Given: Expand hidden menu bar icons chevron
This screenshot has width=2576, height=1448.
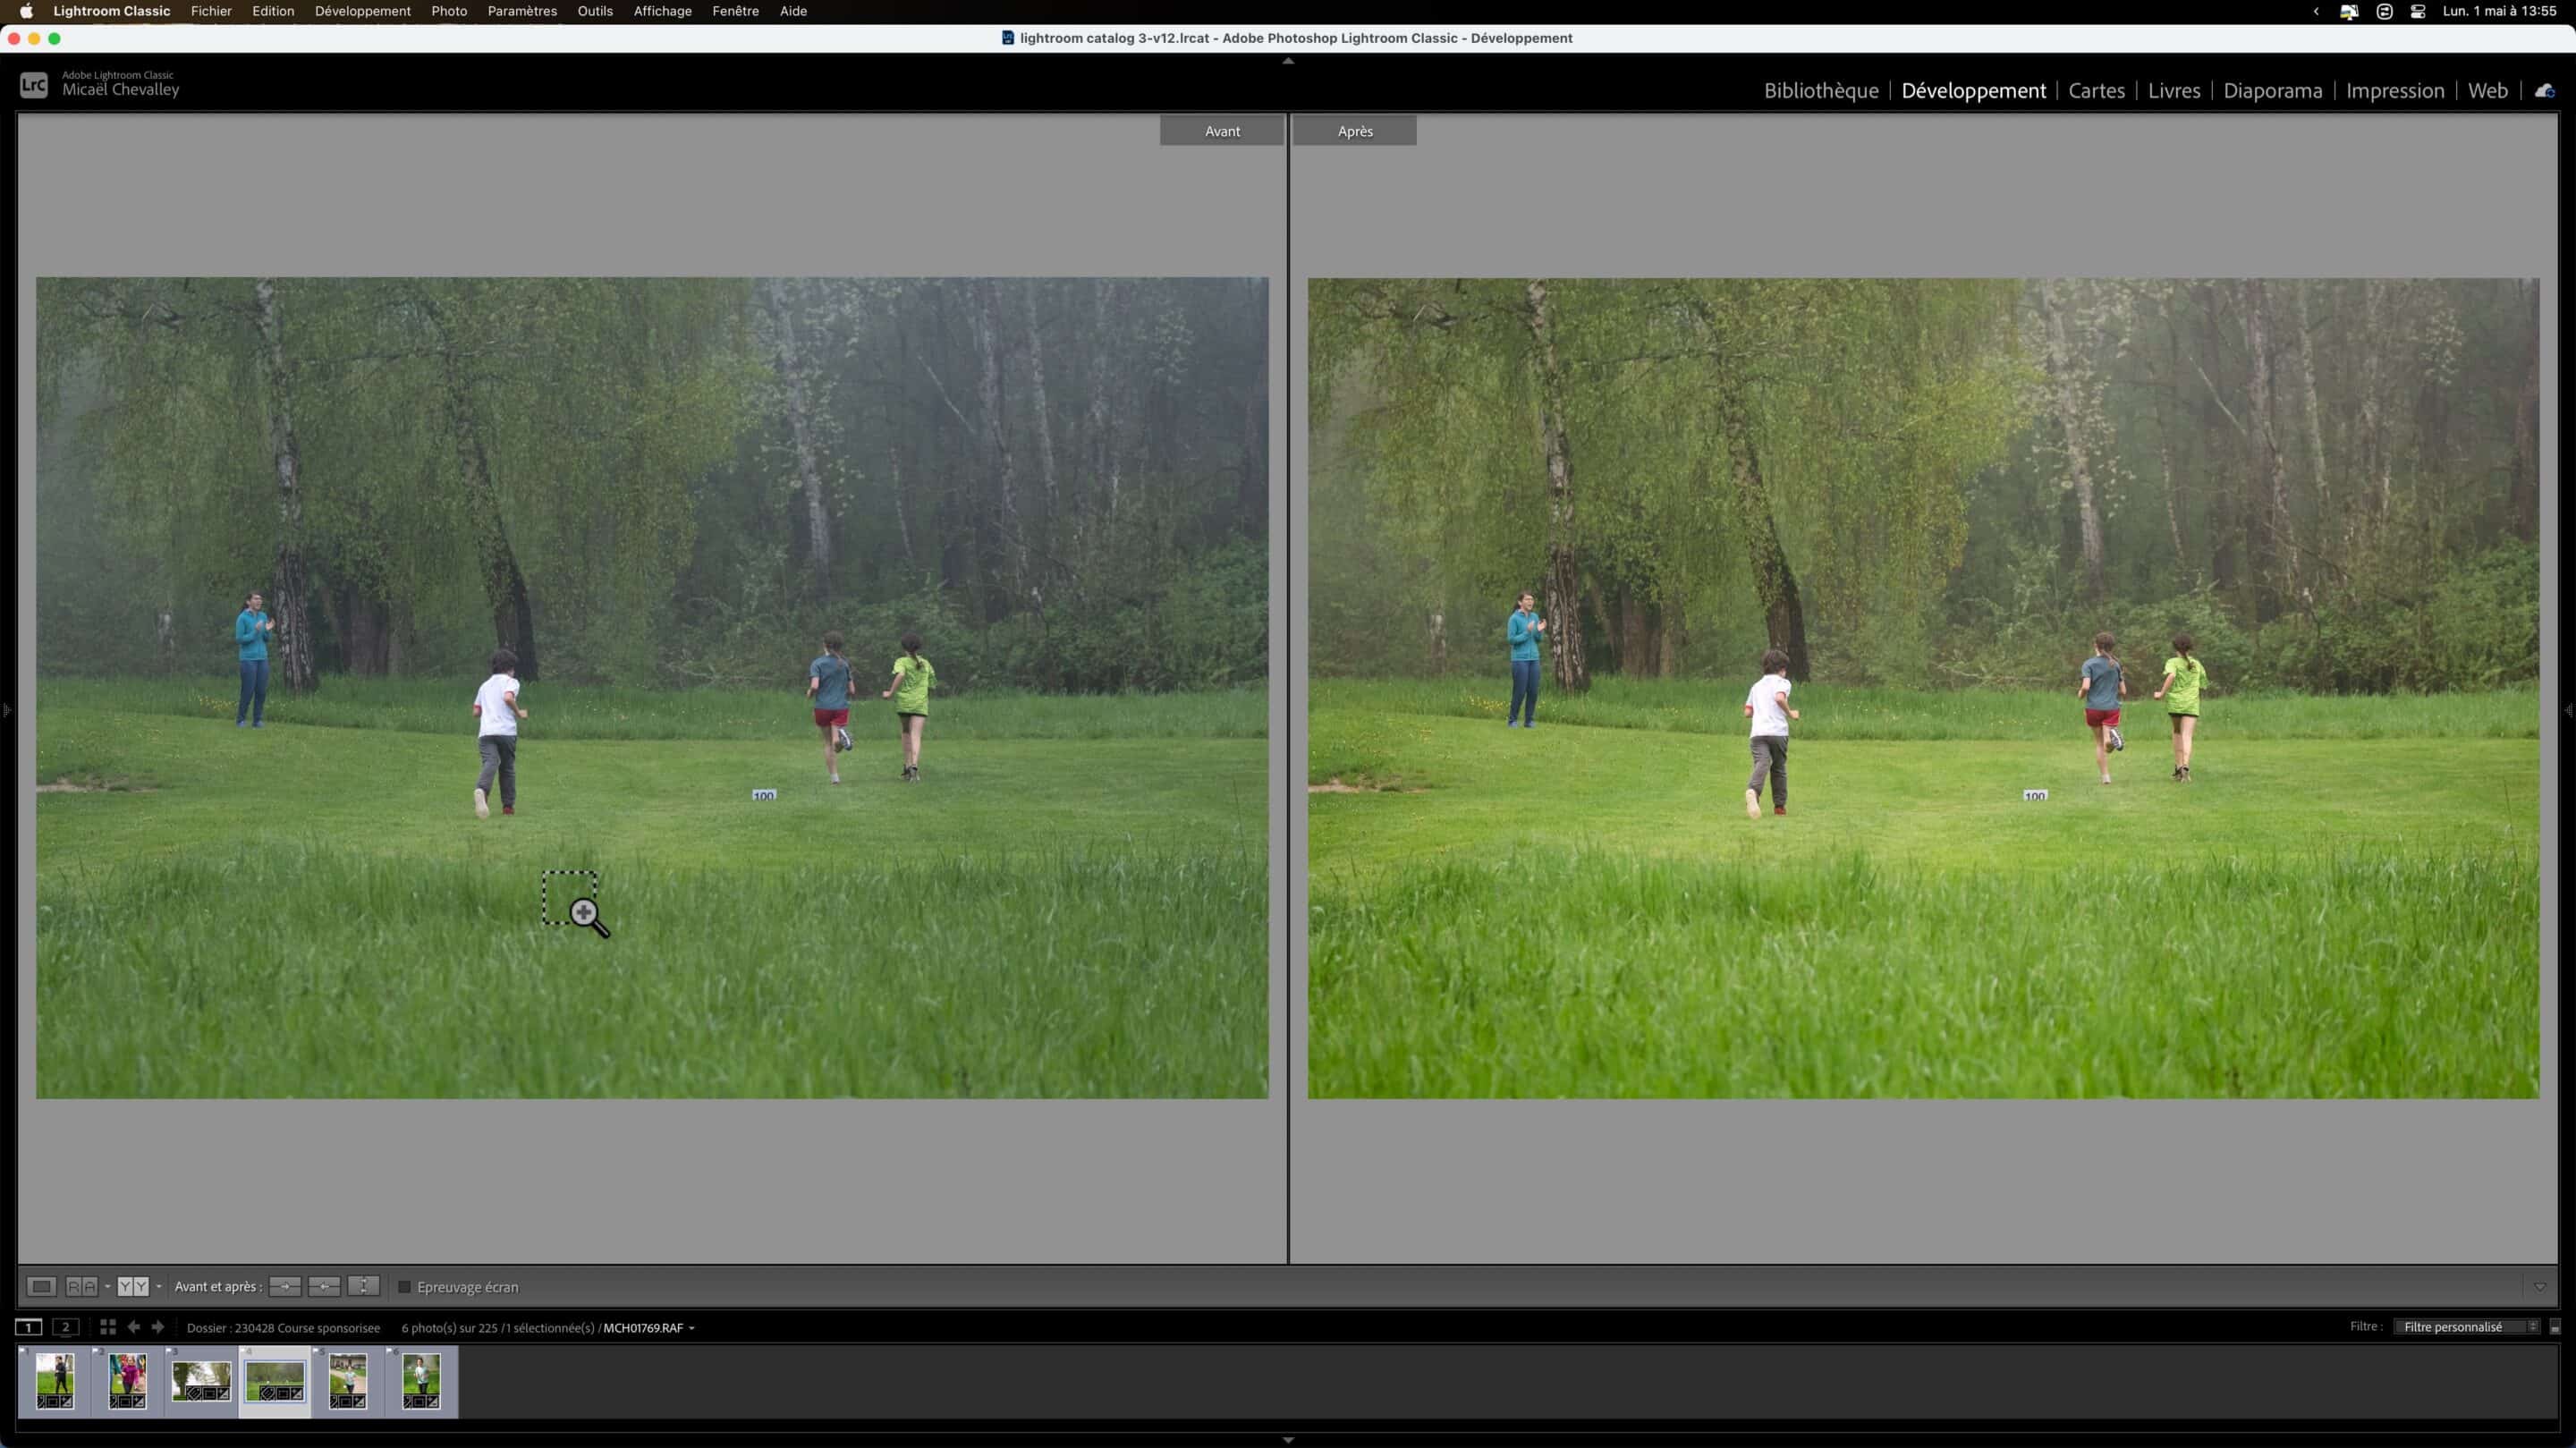Looking at the screenshot, I should [x=2316, y=11].
